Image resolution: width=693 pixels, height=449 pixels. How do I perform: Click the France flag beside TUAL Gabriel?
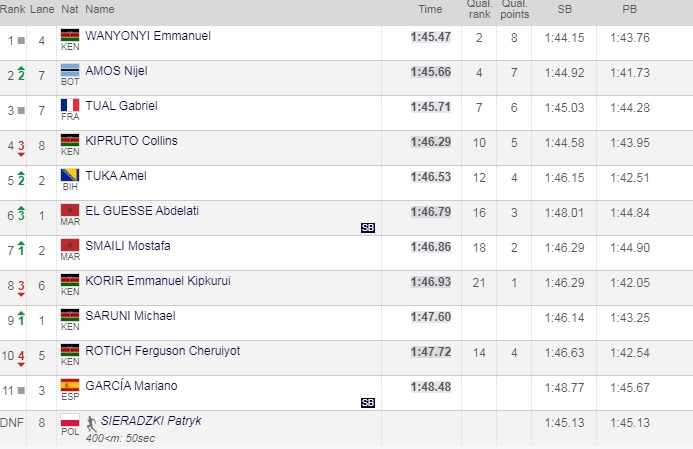70,105
